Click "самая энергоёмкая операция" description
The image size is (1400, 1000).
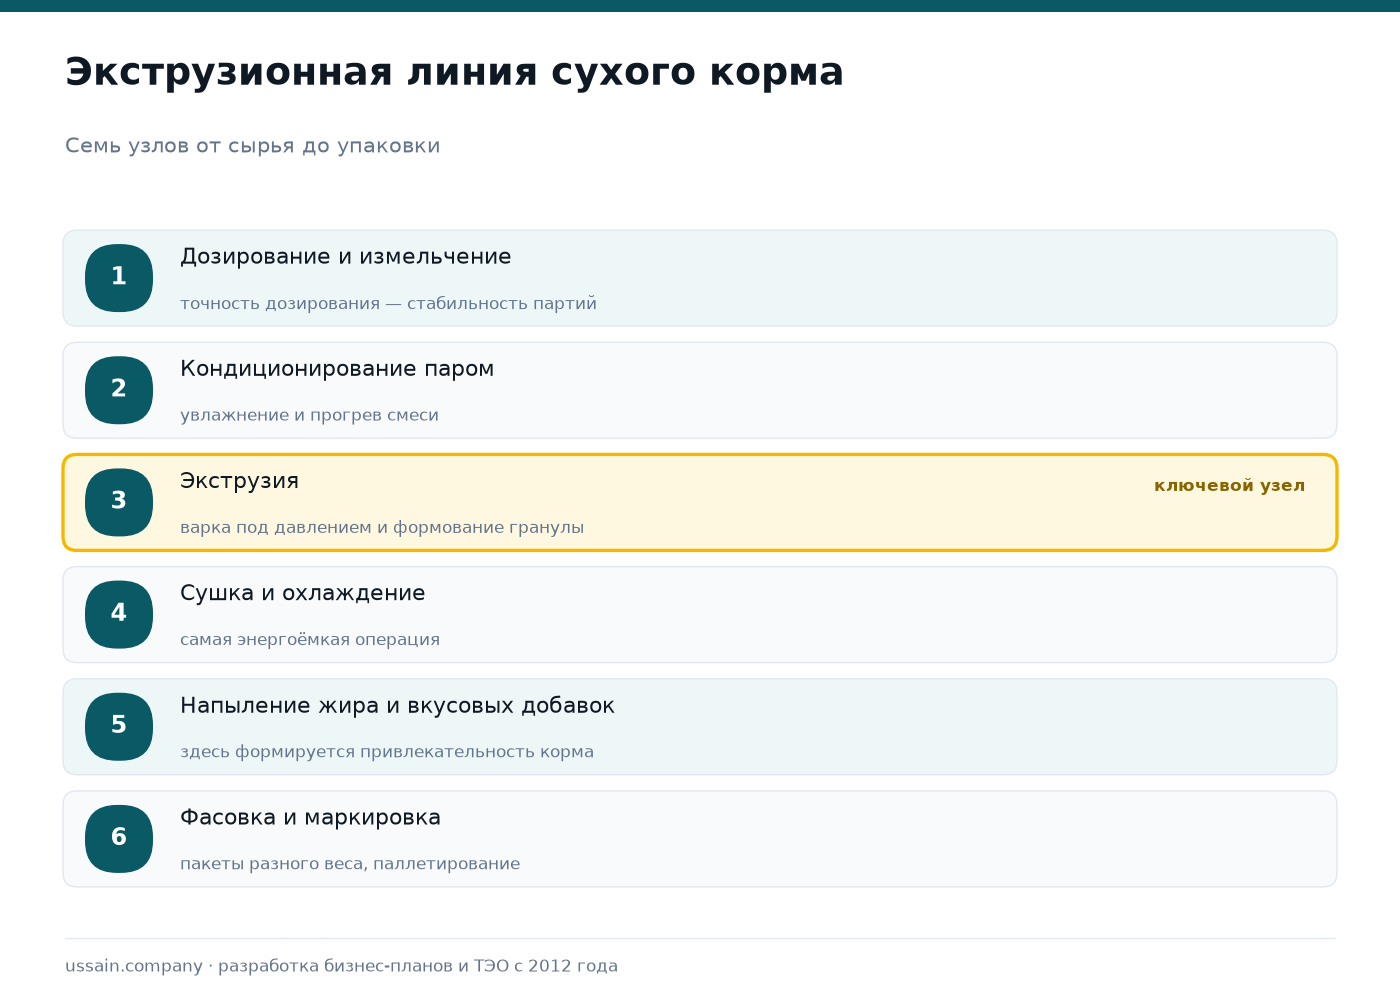click(x=310, y=639)
